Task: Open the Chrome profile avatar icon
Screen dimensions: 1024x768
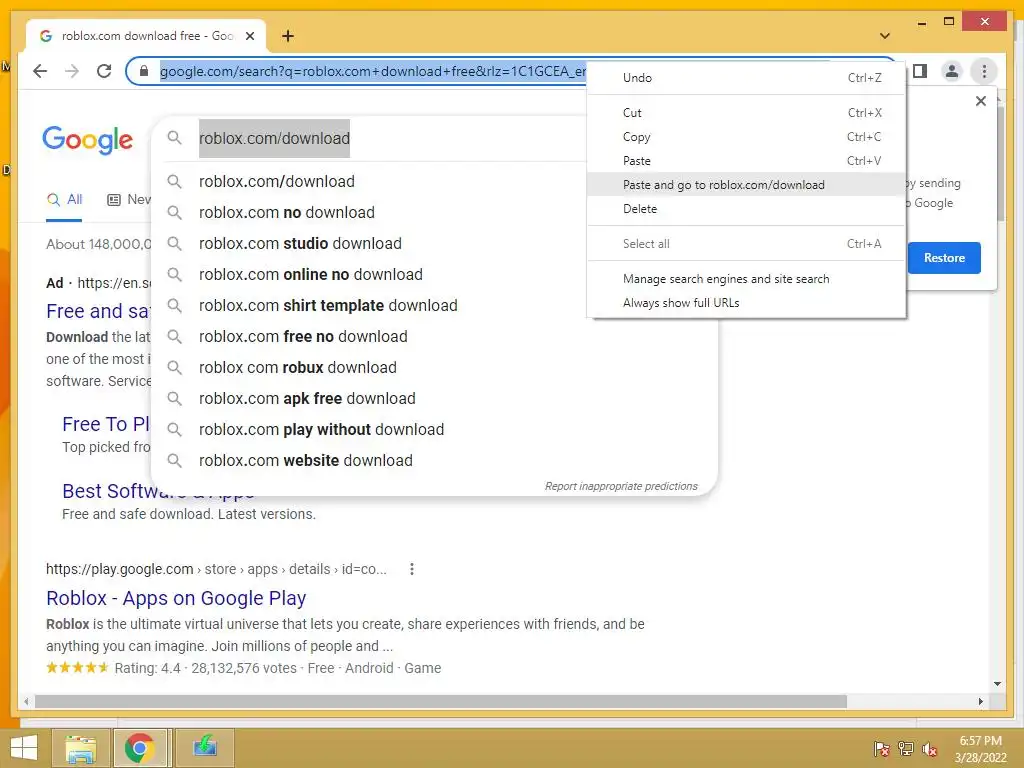Action: click(x=952, y=71)
